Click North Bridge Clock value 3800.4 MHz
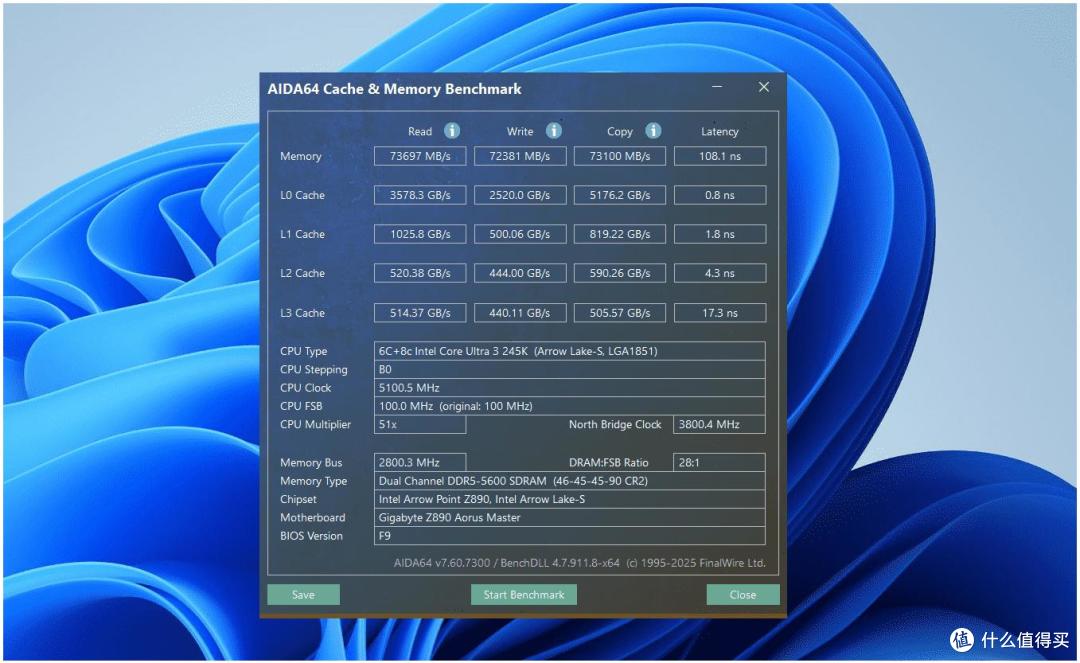 point(720,425)
